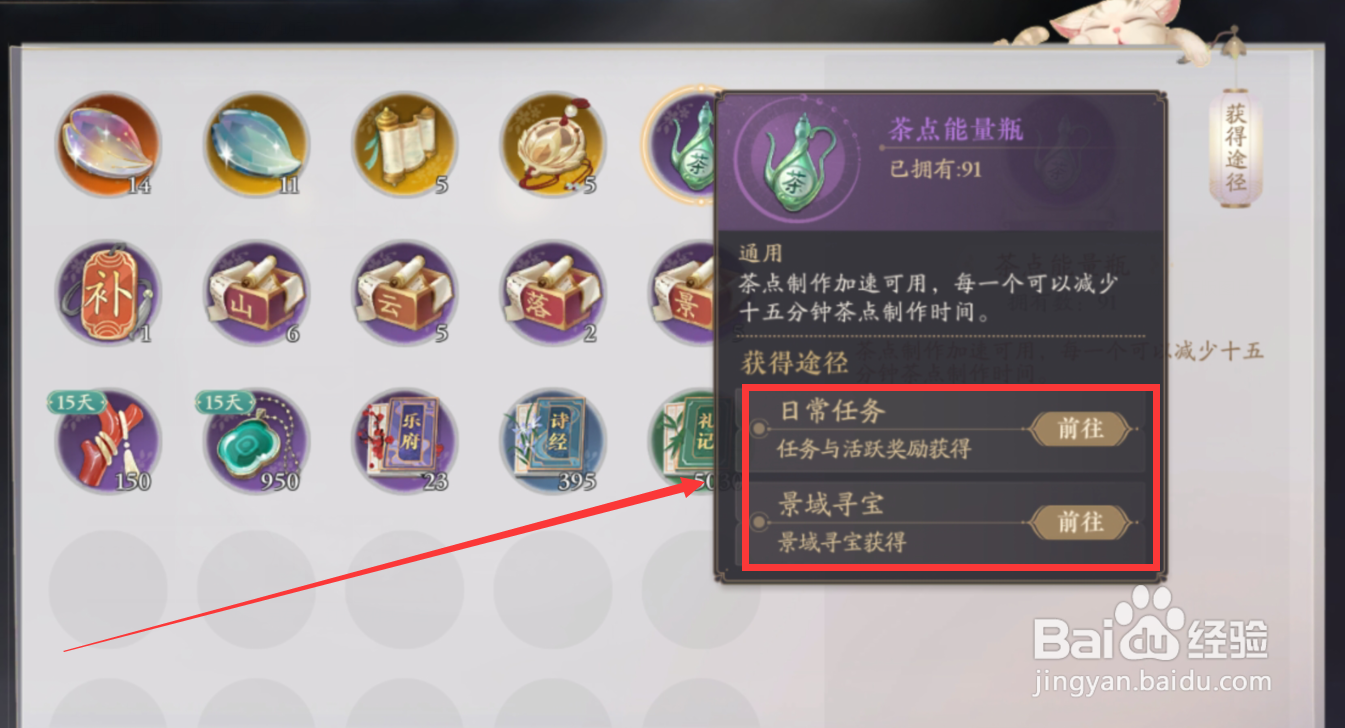Viewport: 1345px width, 728px height.
Task: Click the first empty inventory slot
Action: point(108,589)
